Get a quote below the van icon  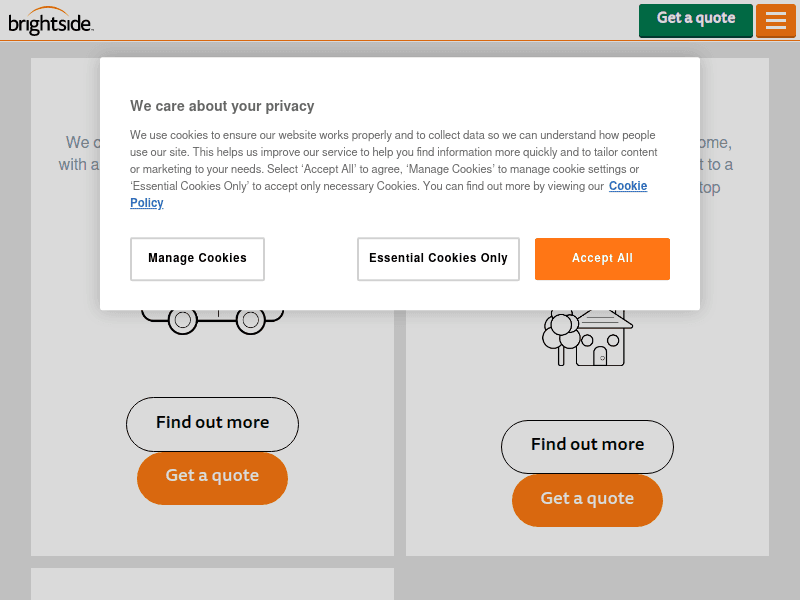(212, 478)
